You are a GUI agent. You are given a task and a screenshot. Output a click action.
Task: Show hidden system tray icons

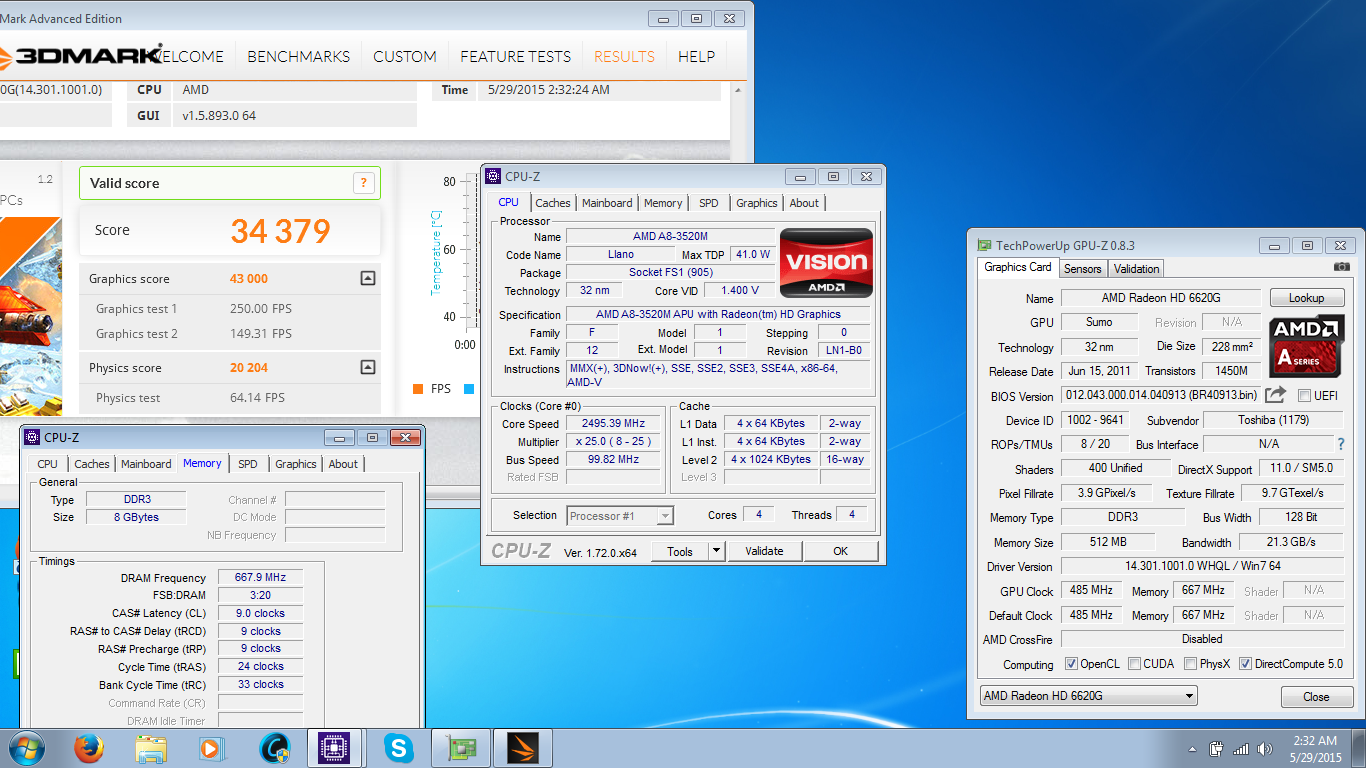click(x=1193, y=749)
